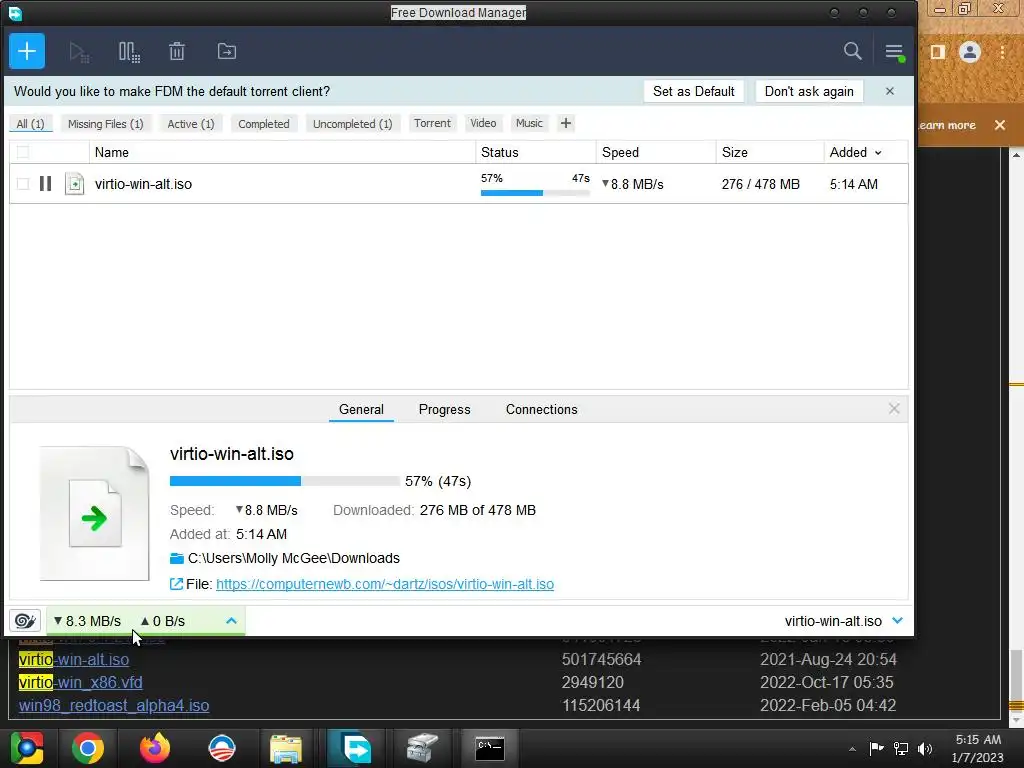Select the Uncompleted (1) filter tab
The image size is (1024, 768).
(353, 124)
